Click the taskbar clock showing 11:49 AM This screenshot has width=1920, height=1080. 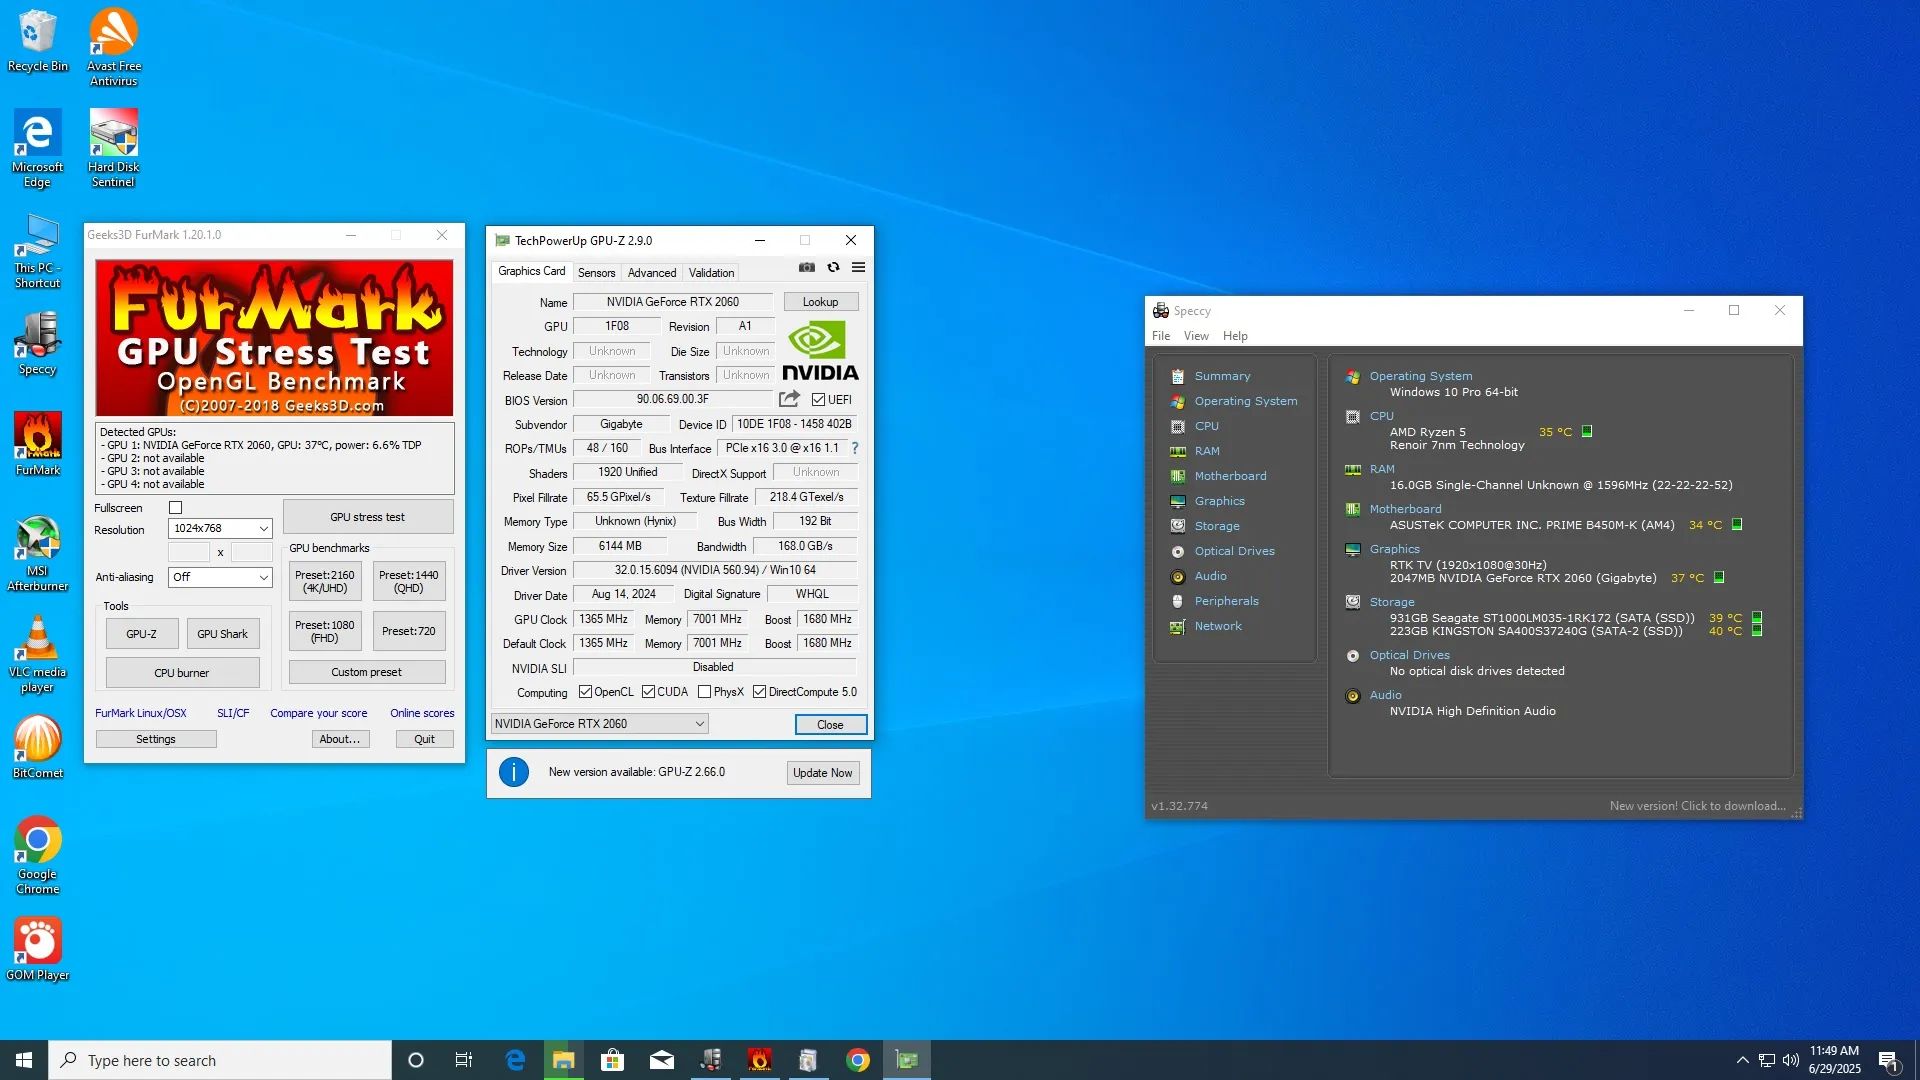click(1834, 1060)
